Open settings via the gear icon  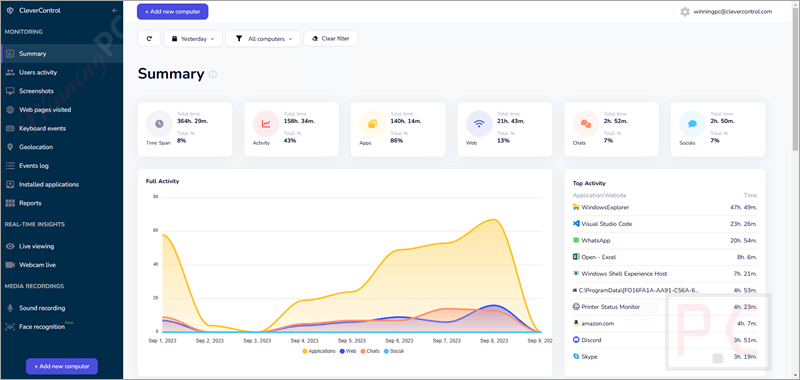coord(685,11)
